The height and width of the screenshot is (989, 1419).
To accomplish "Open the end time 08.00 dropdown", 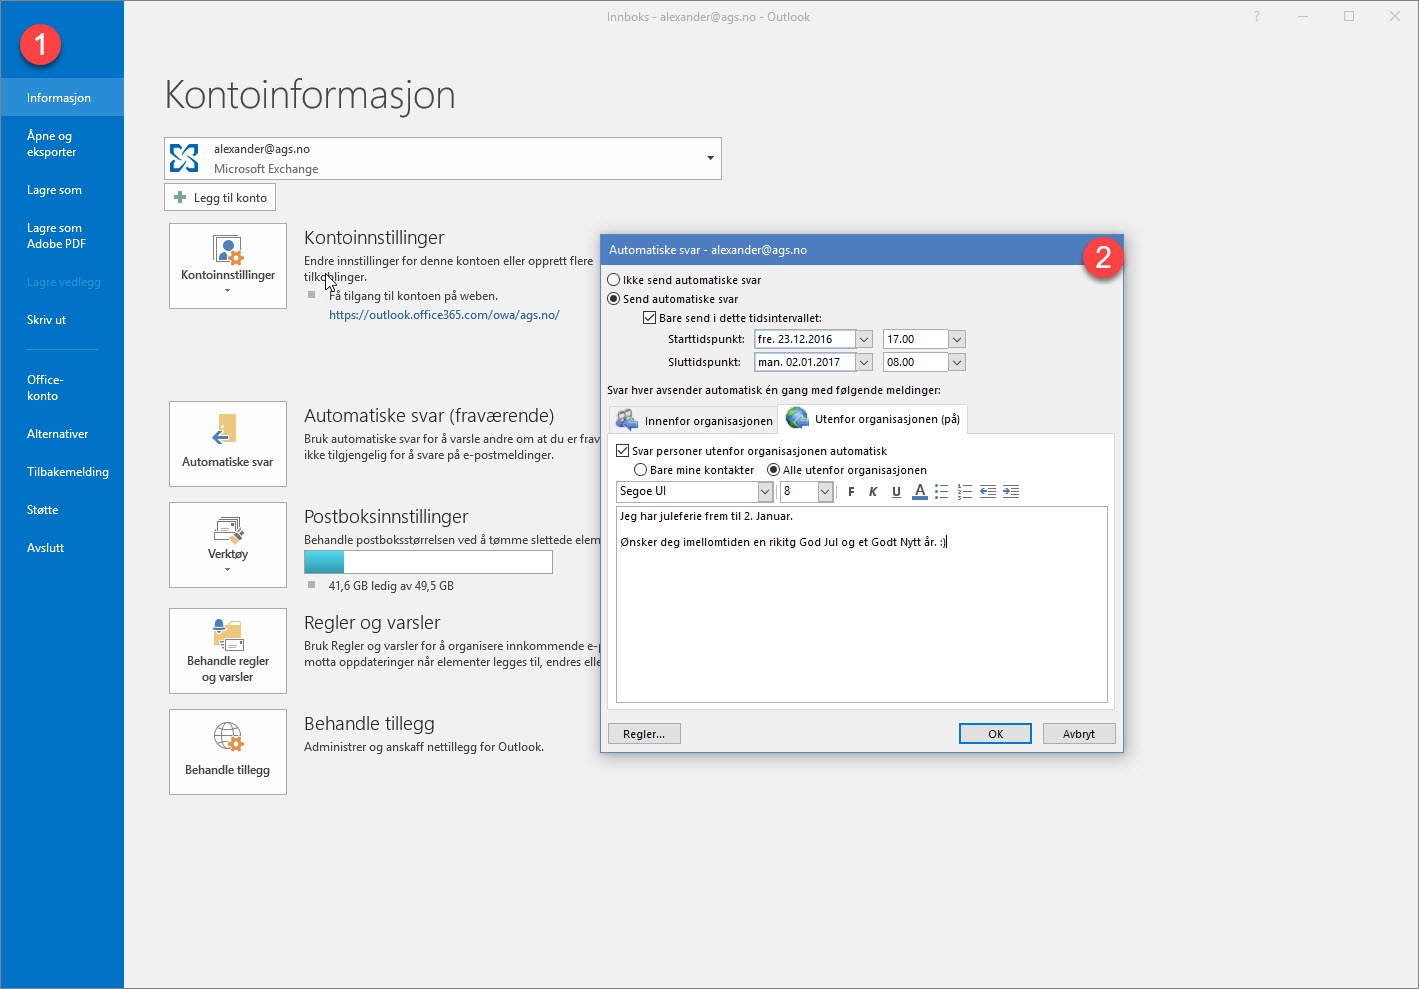I will [x=957, y=362].
